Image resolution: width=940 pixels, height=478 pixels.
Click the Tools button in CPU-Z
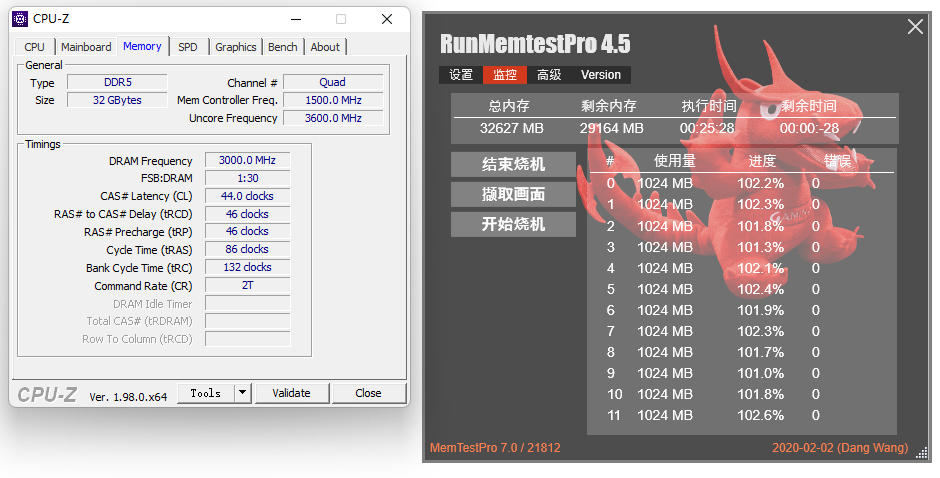pos(206,393)
